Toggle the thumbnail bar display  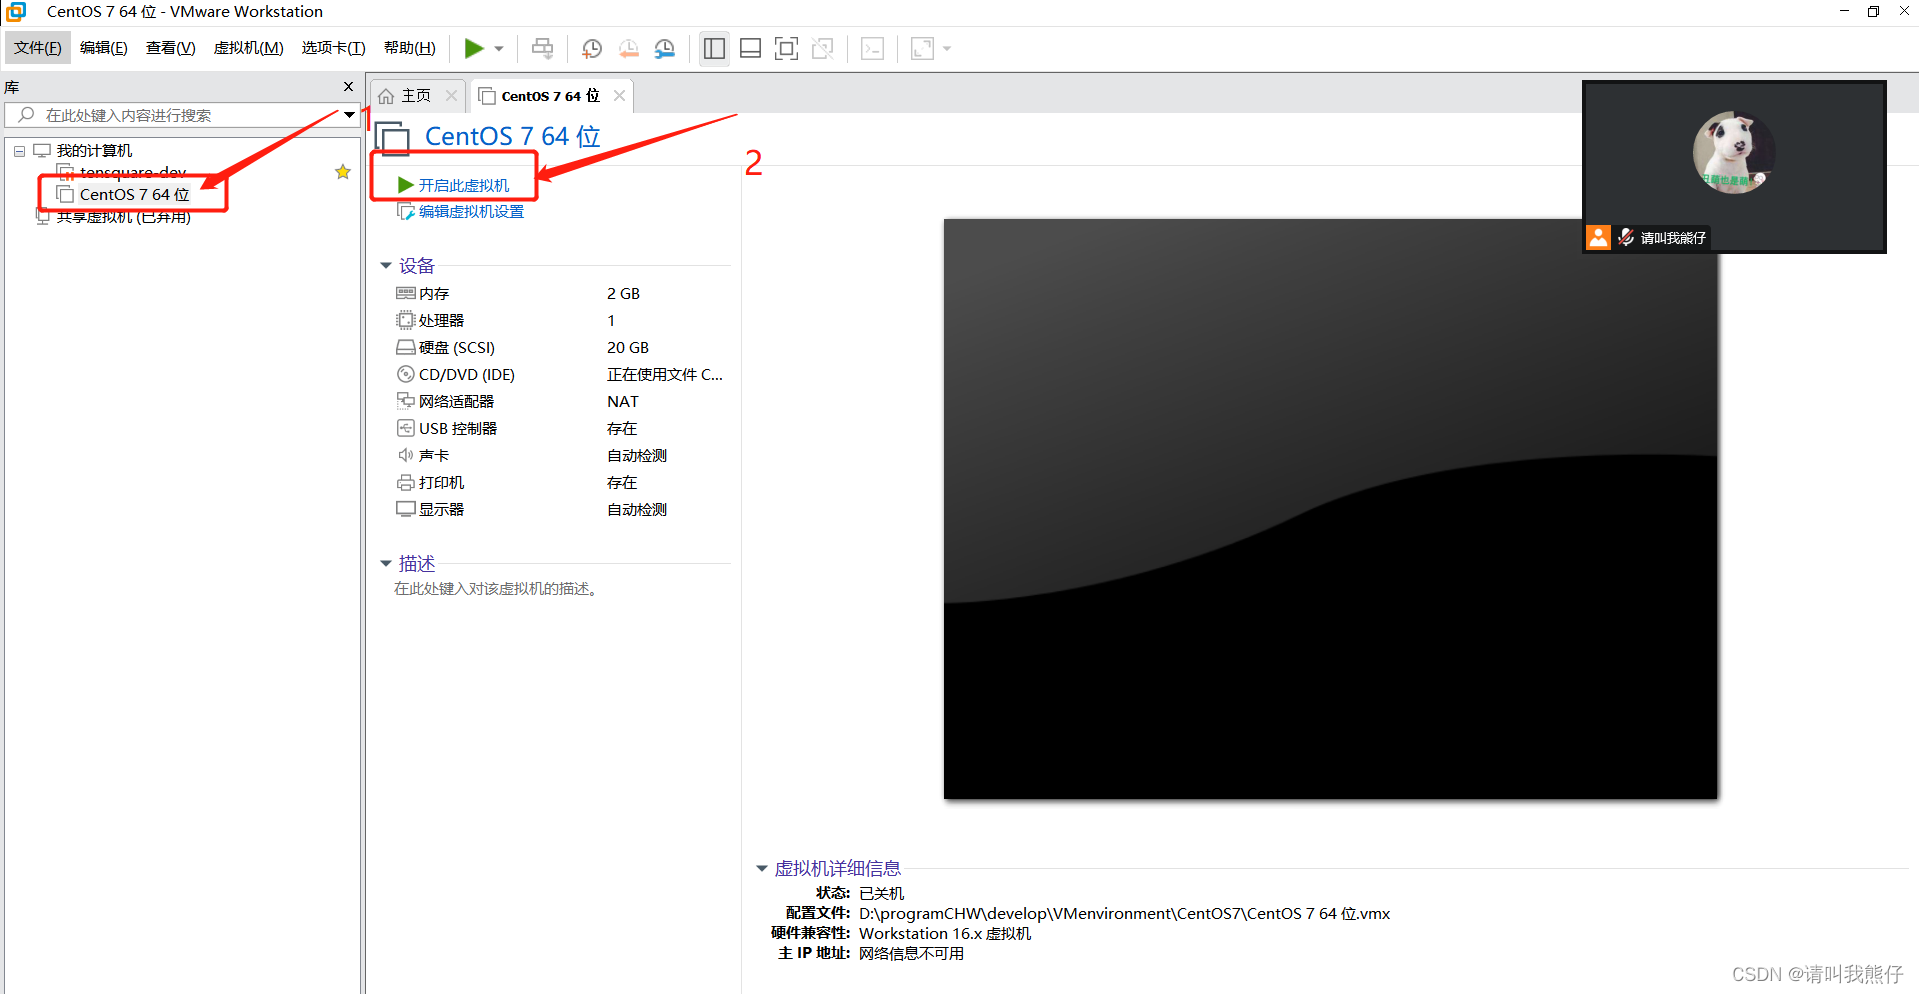click(x=749, y=48)
